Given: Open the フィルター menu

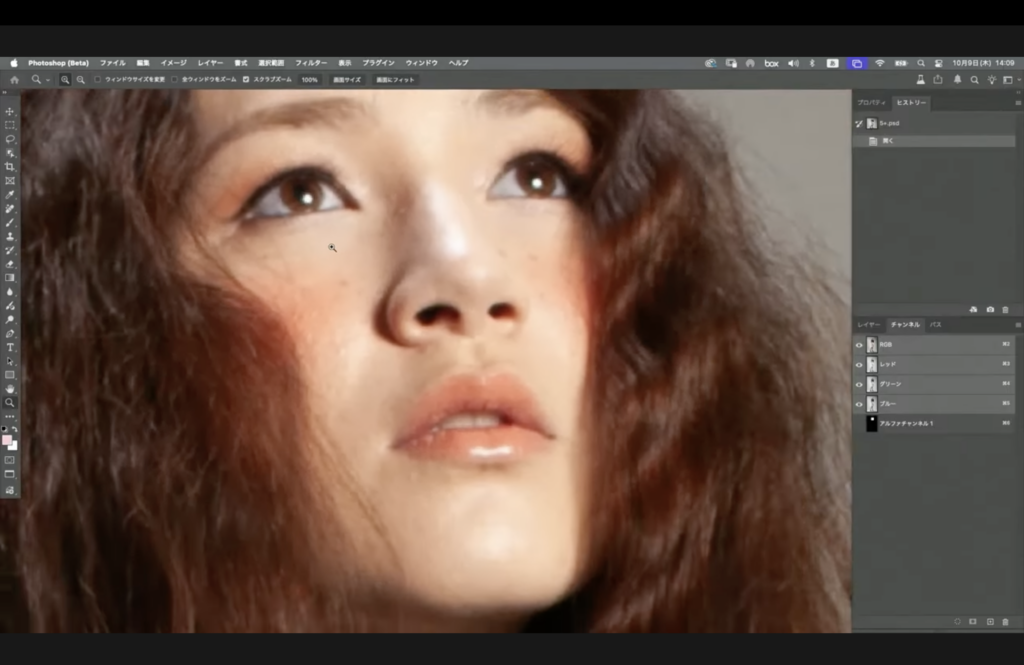Looking at the screenshot, I should click(311, 63).
